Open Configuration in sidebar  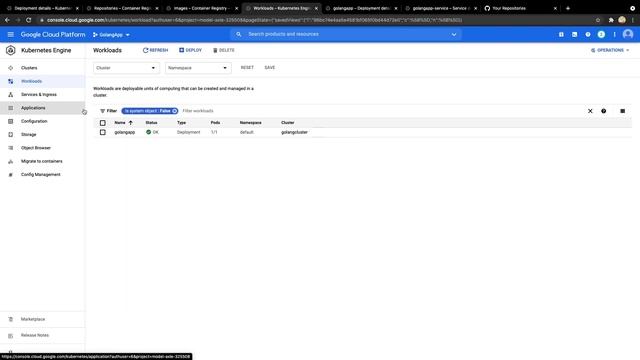42,121
